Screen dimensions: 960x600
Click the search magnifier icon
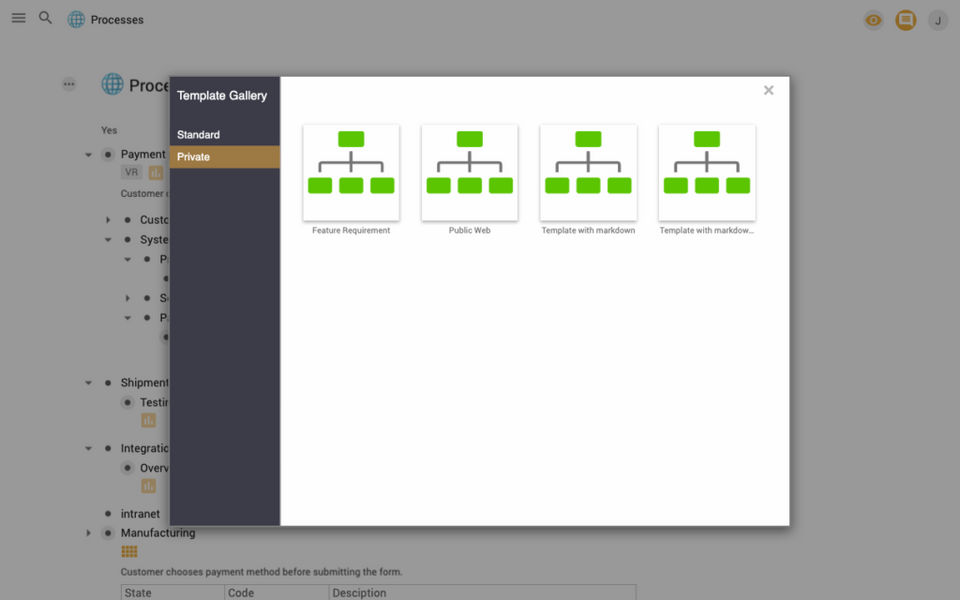click(45, 18)
